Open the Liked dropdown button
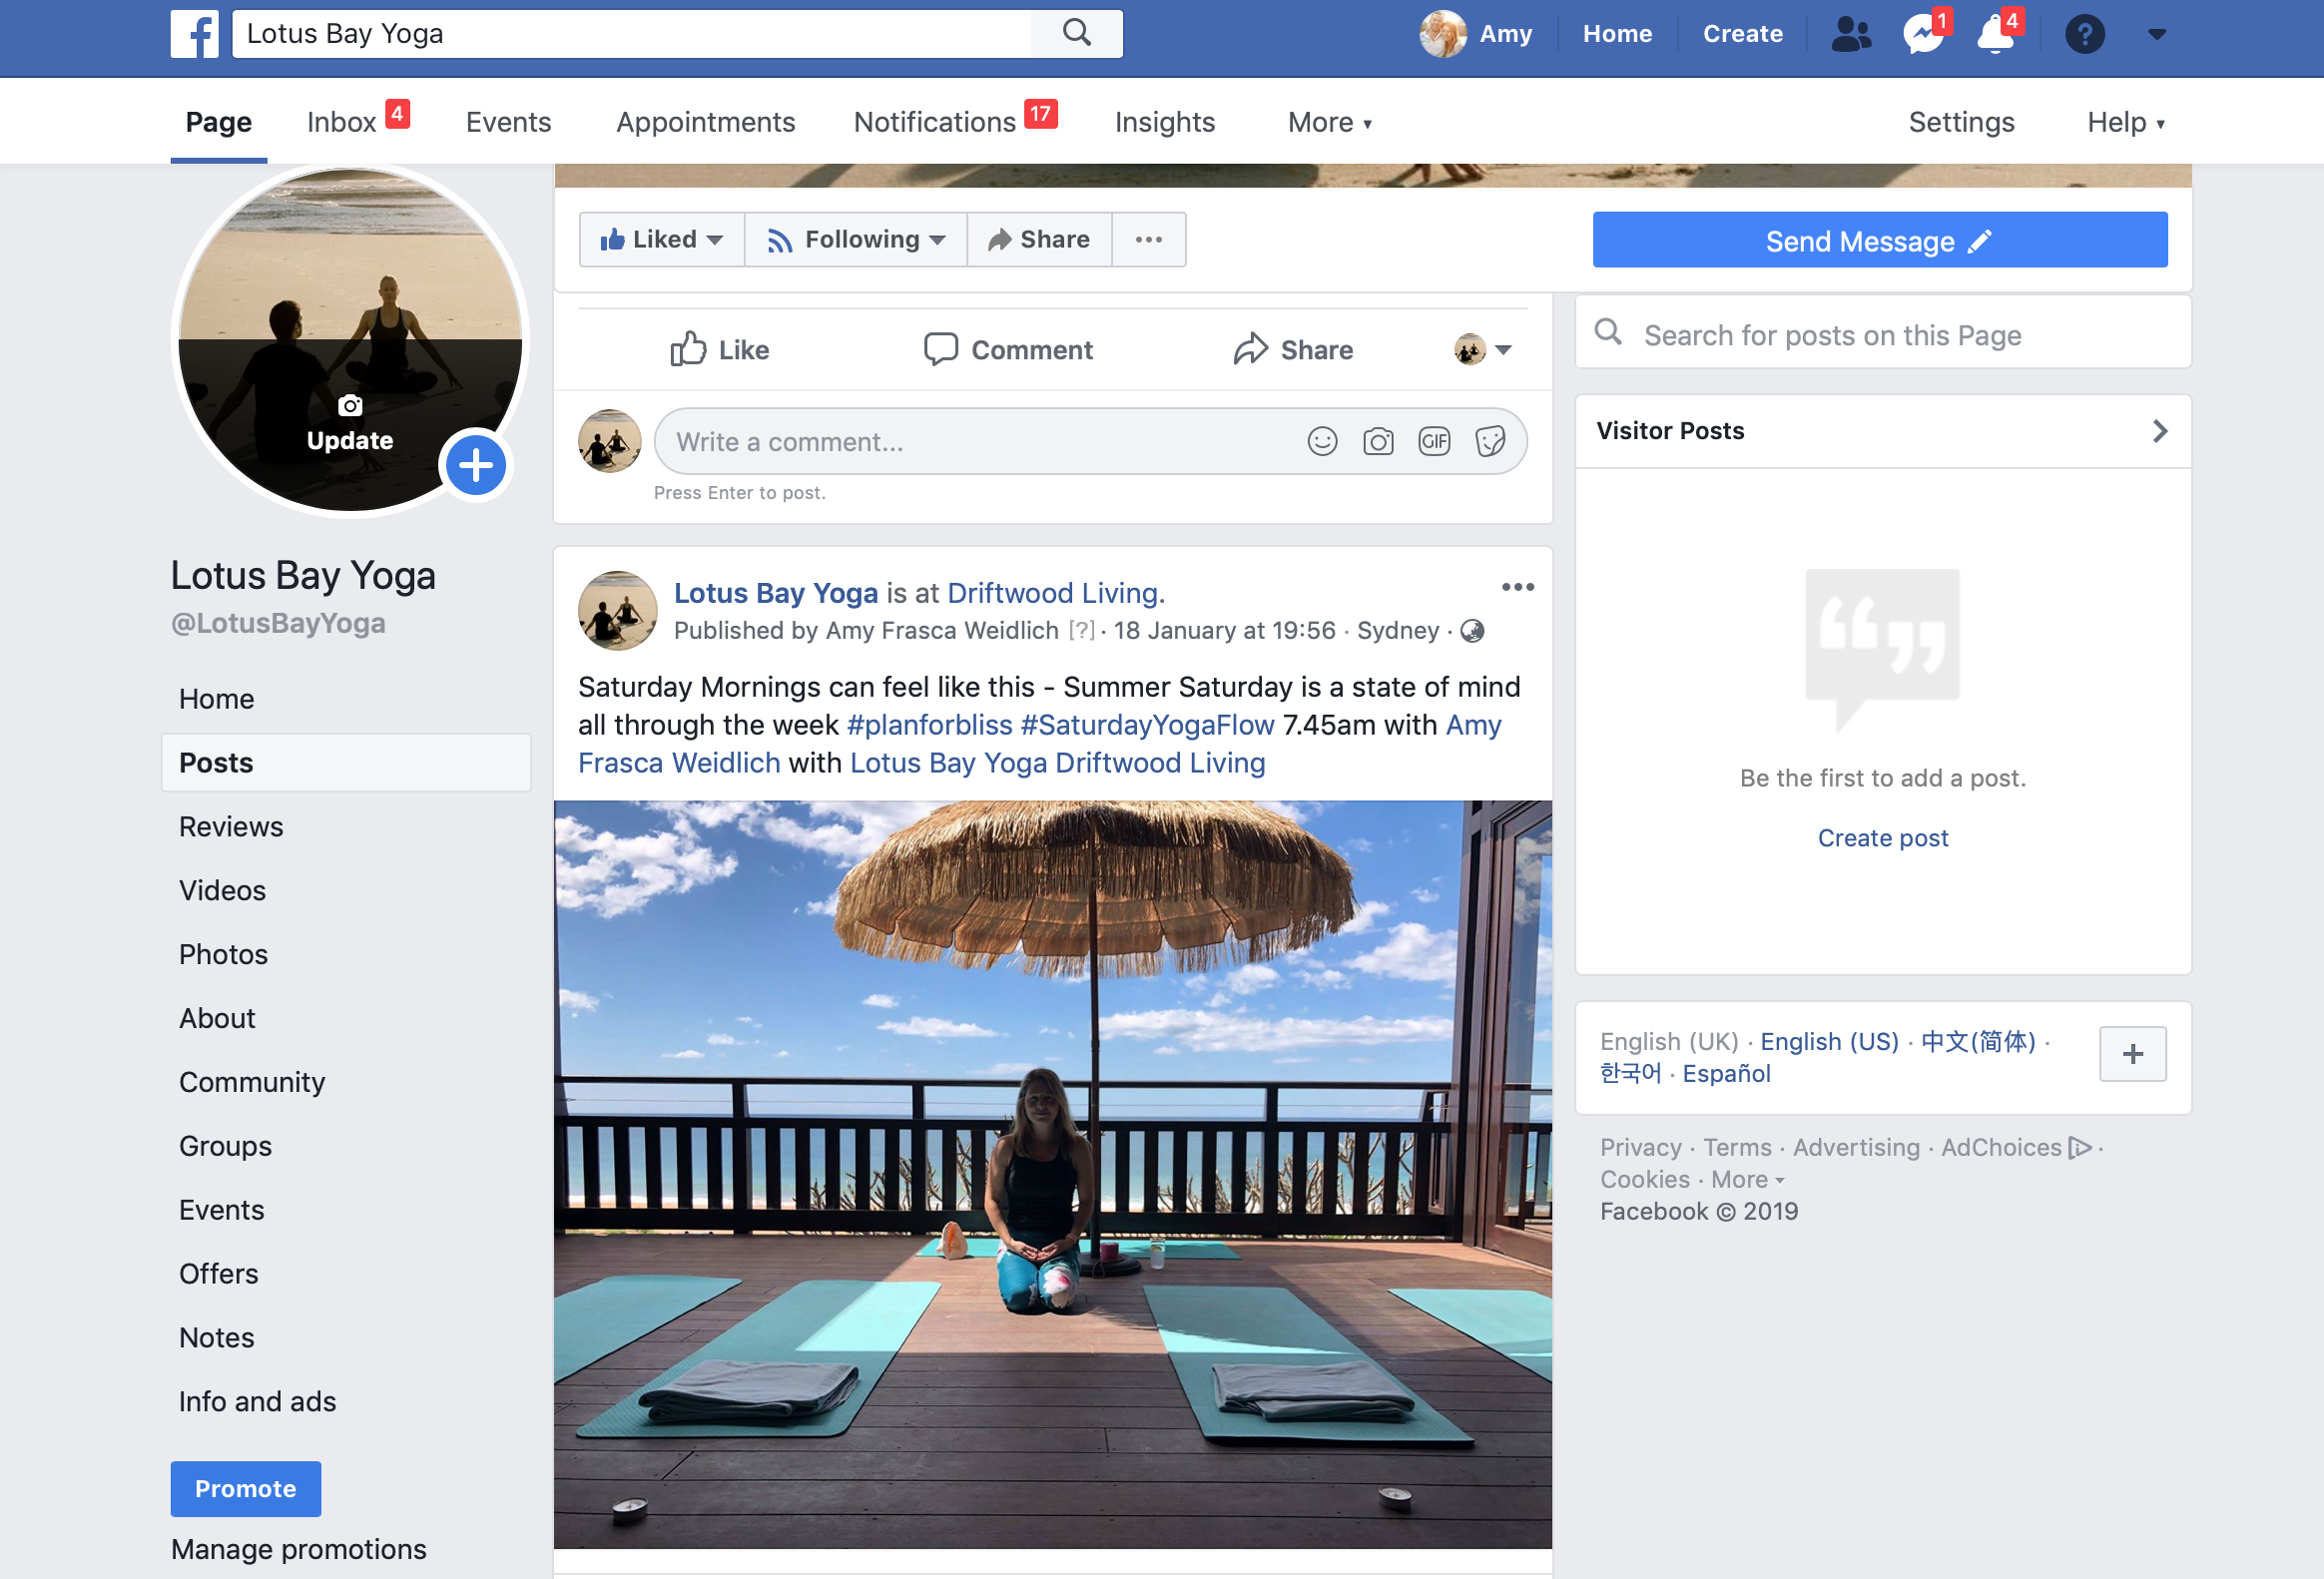 click(662, 240)
